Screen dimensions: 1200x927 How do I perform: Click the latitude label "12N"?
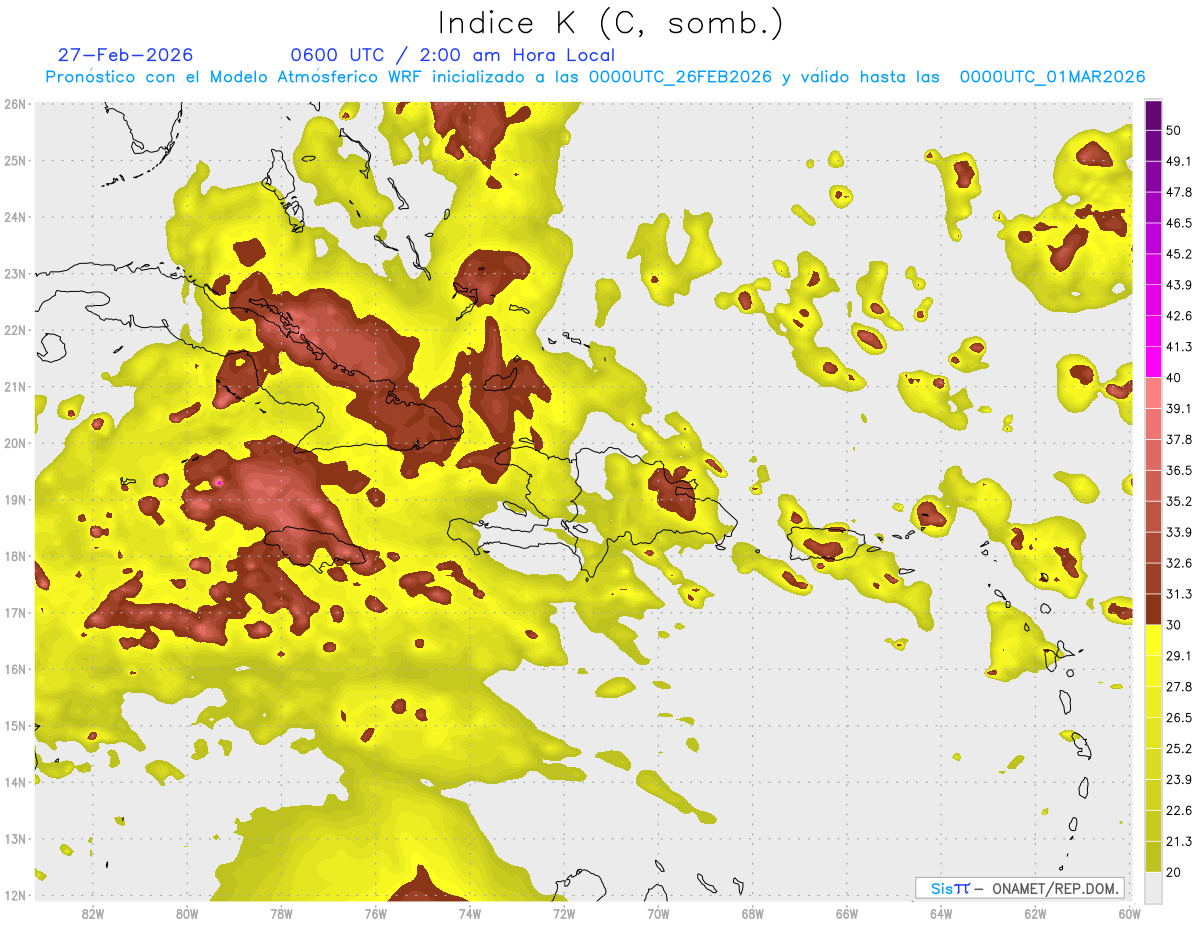[x=15, y=895]
